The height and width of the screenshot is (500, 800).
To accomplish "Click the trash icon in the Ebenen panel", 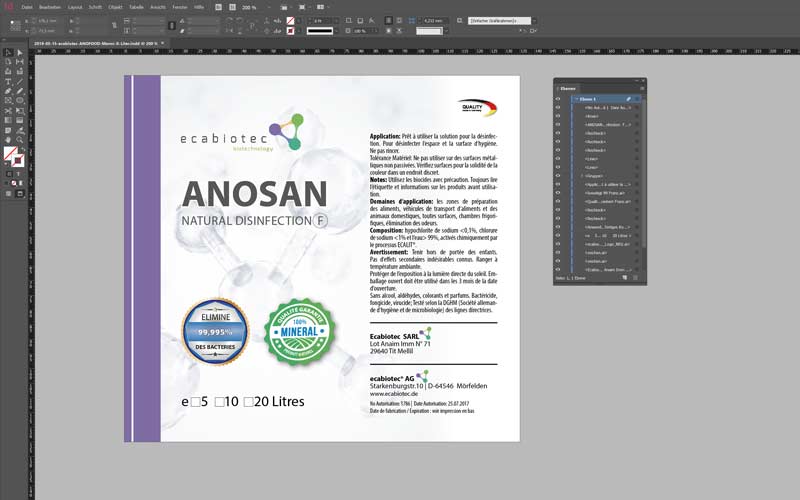I will tap(635, 278).
